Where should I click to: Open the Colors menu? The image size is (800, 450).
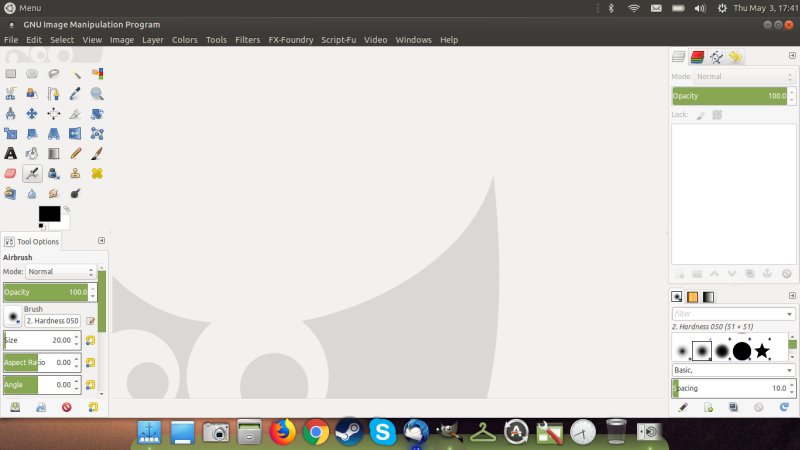click(x=185, y=40)
